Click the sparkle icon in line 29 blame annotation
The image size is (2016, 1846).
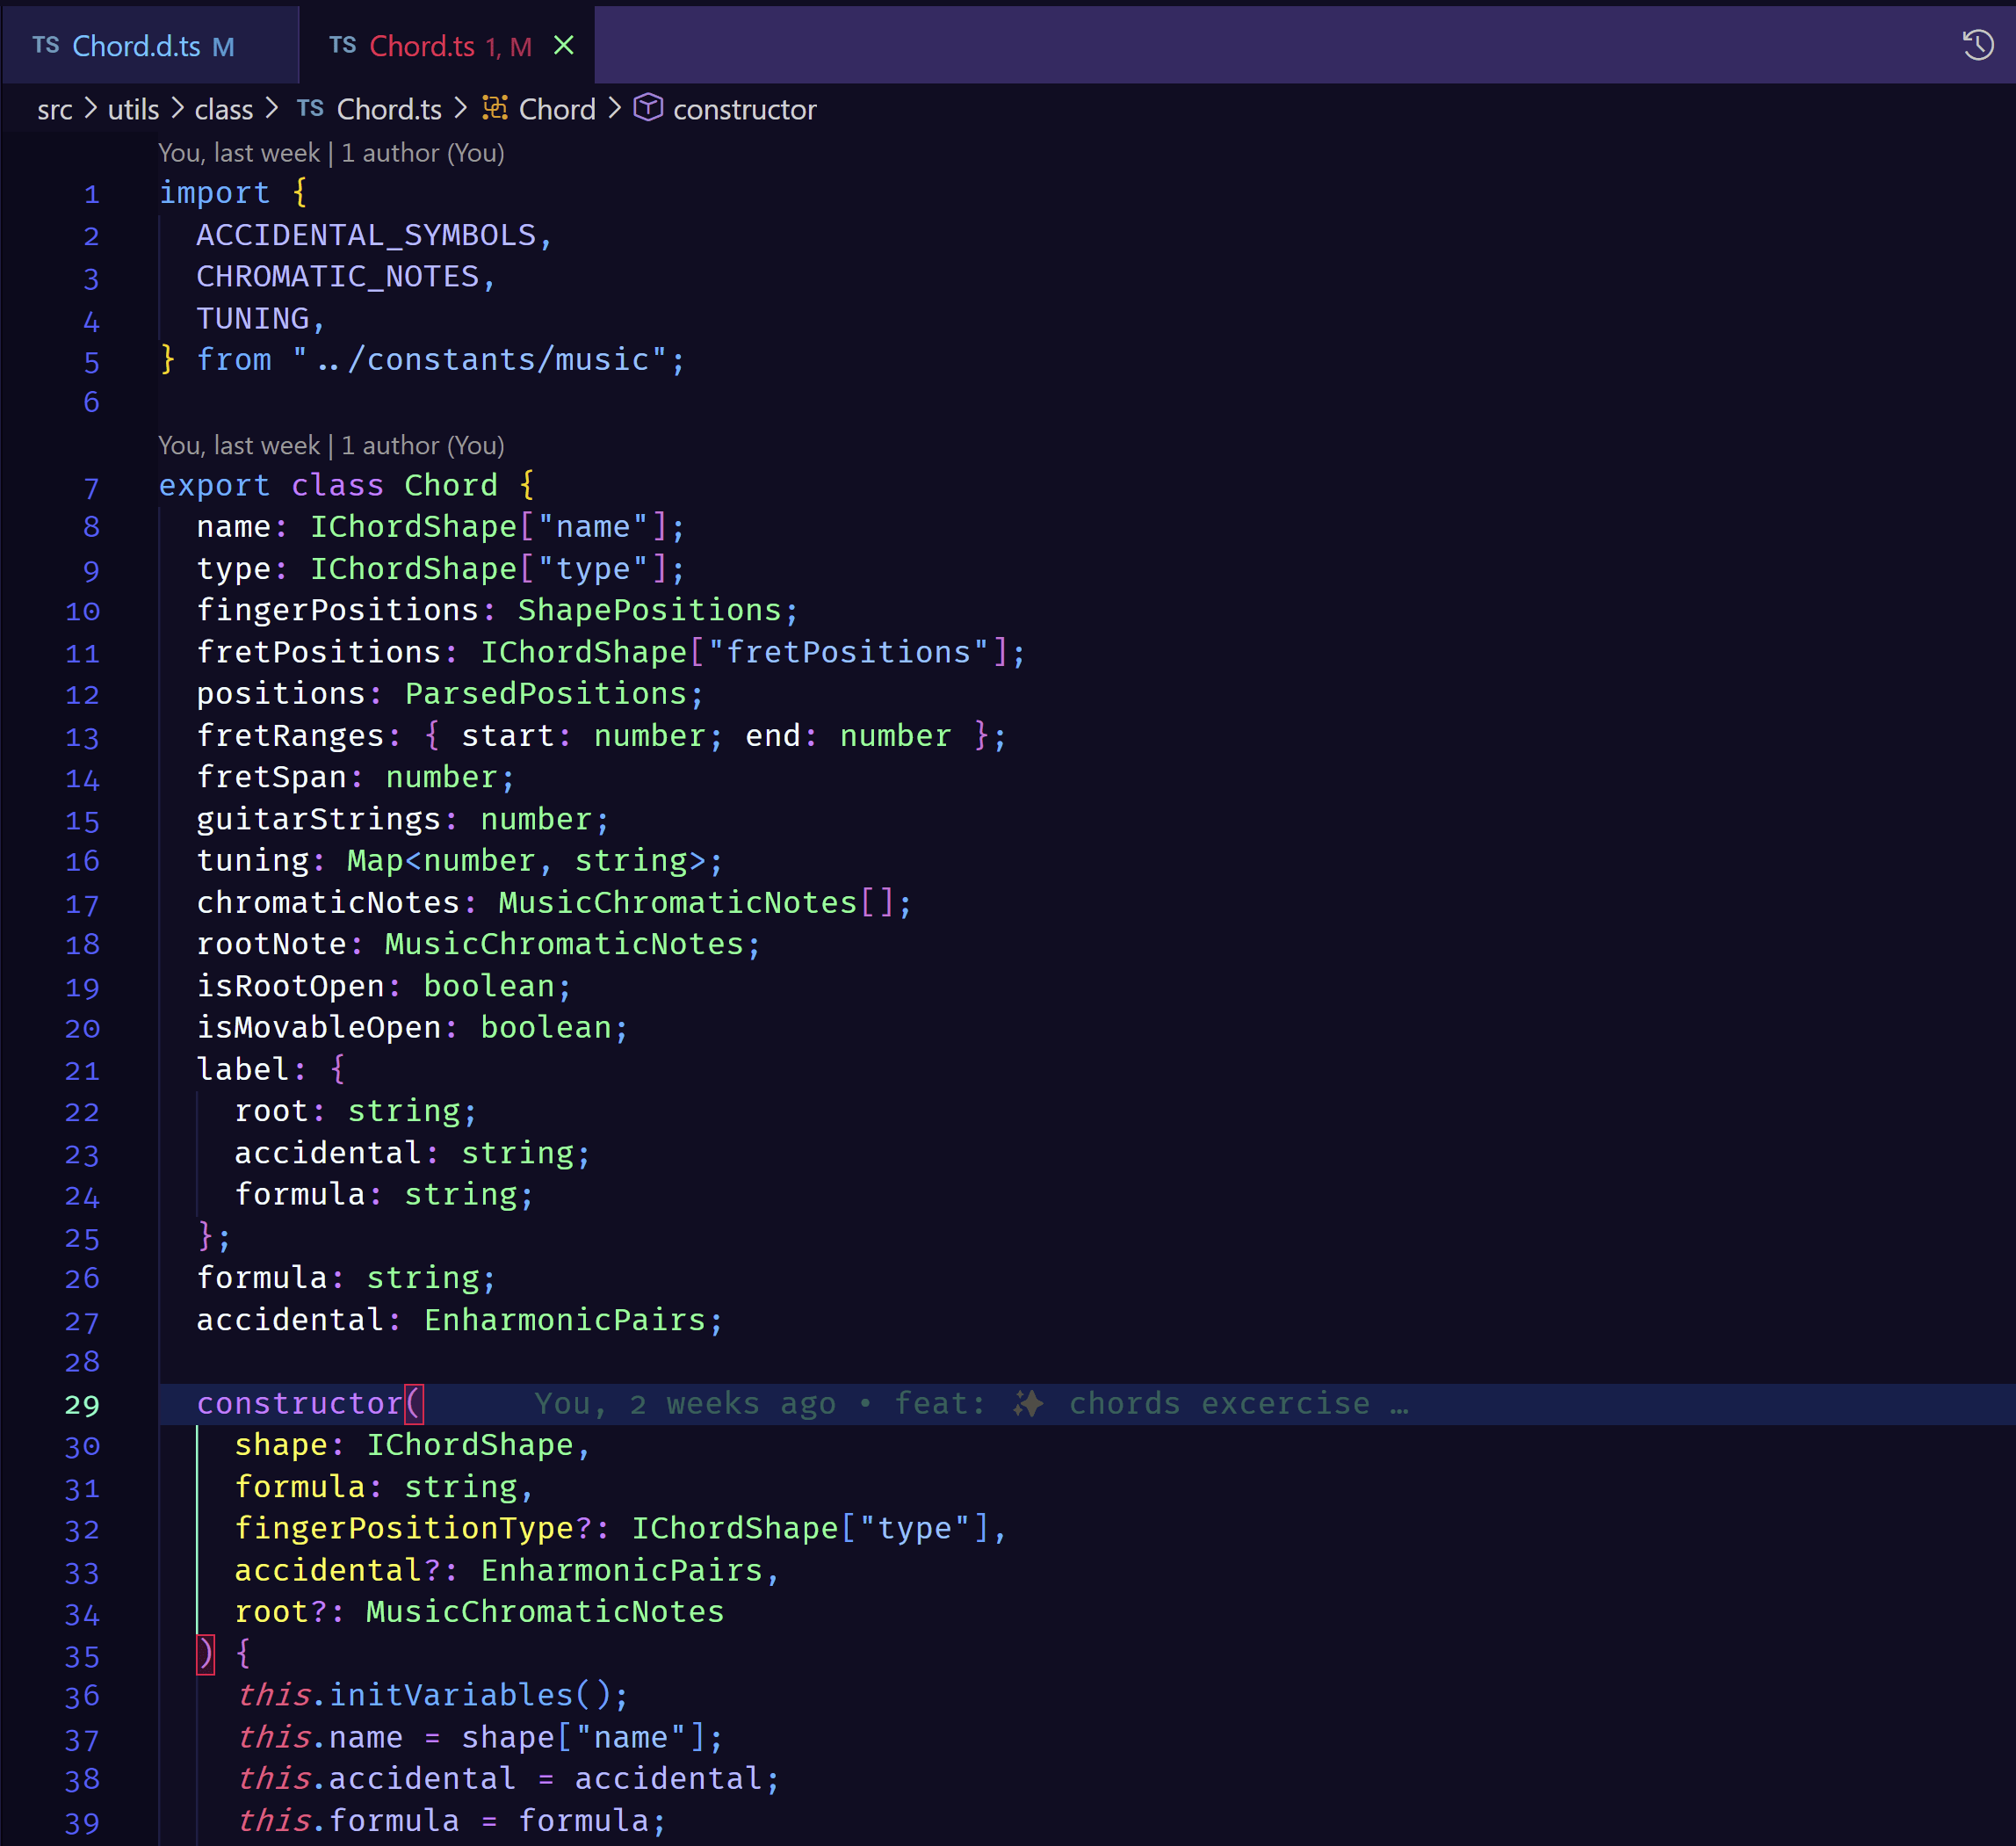pyautogui.click(x=1030, y=1403)
